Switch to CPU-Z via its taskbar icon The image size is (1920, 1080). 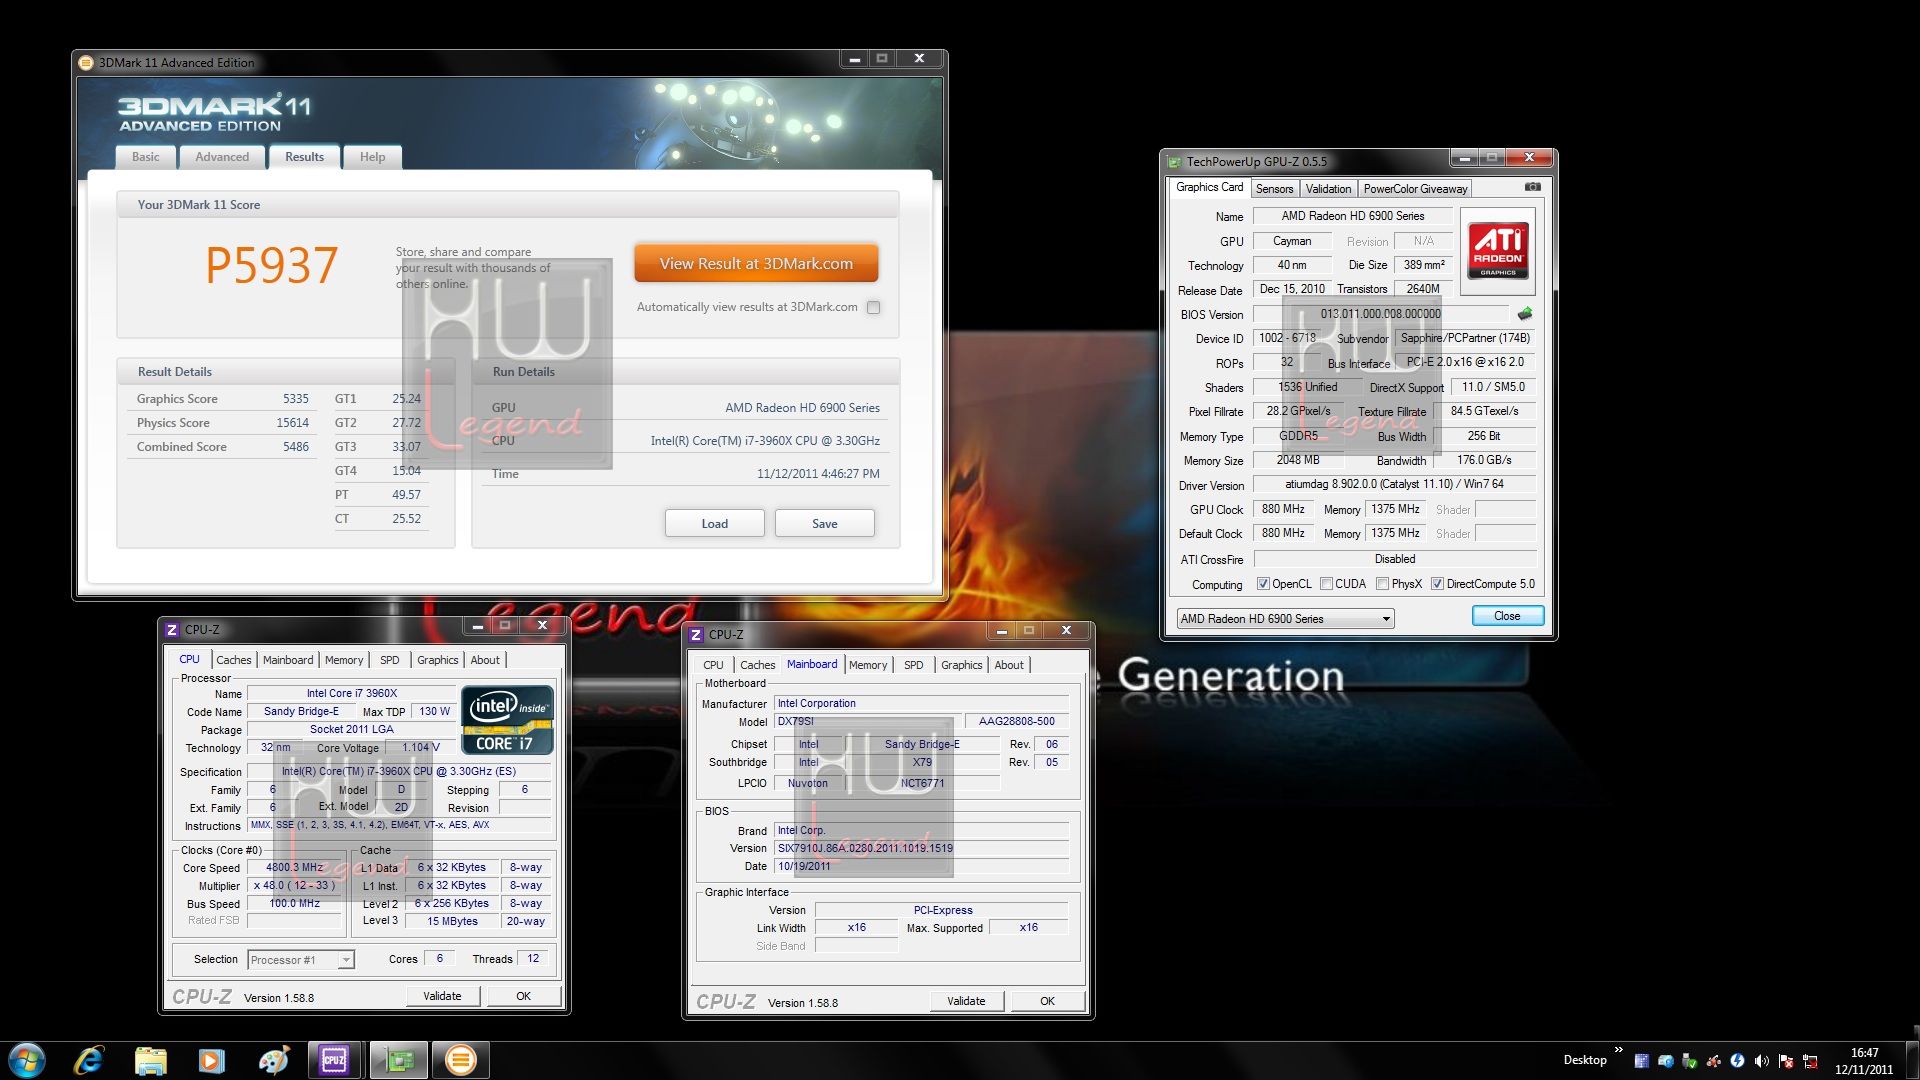pyautogui.click(x=334, y=1060)
